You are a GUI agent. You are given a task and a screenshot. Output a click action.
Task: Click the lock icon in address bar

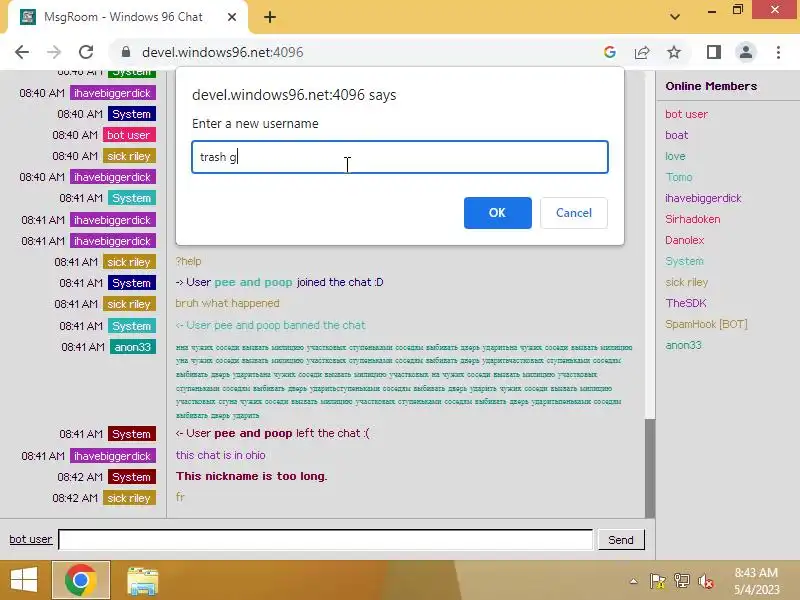pos(126,52)
